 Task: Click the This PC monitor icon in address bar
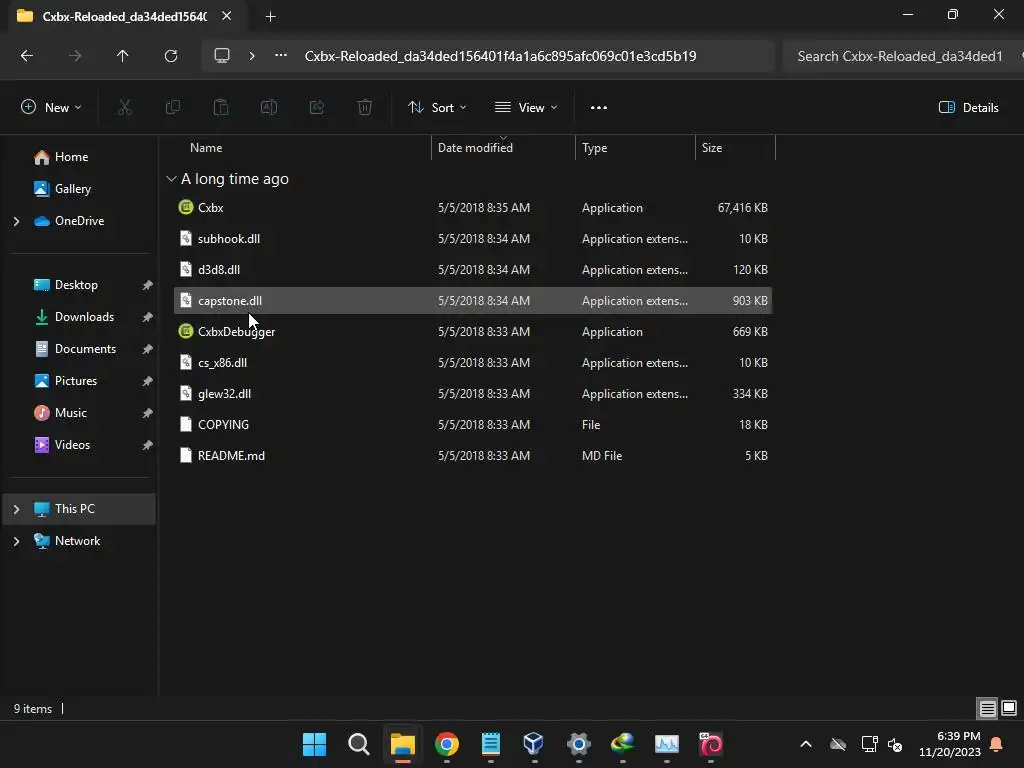click(x=222, y=56)
